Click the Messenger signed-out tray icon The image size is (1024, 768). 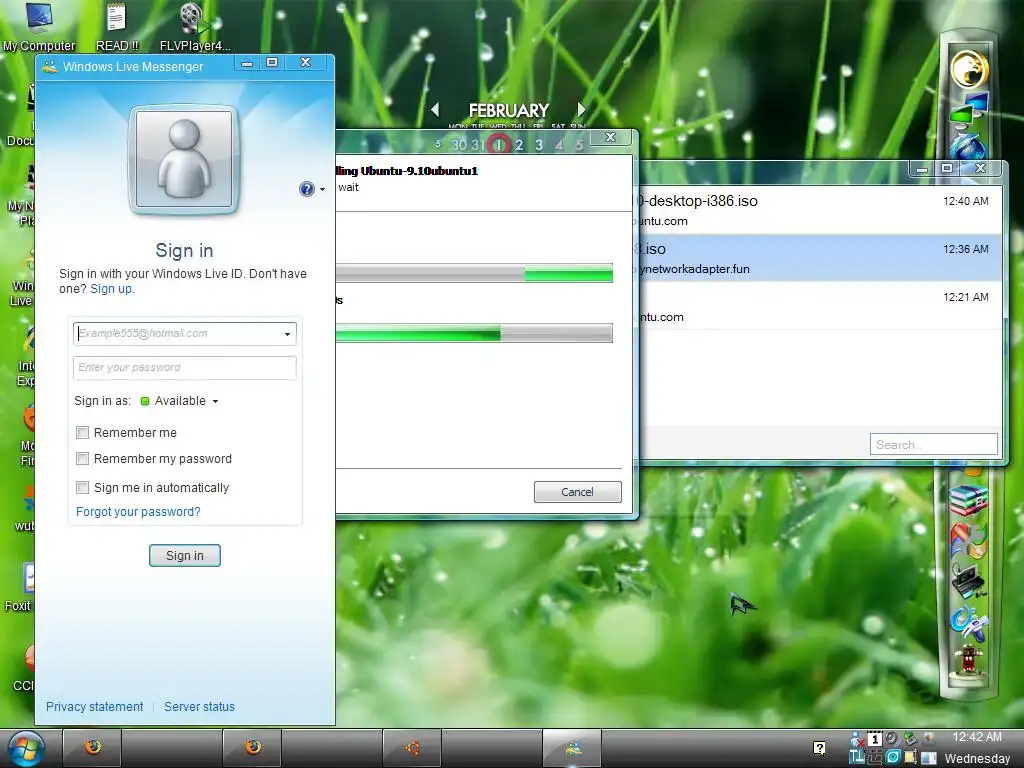point(857,739)
